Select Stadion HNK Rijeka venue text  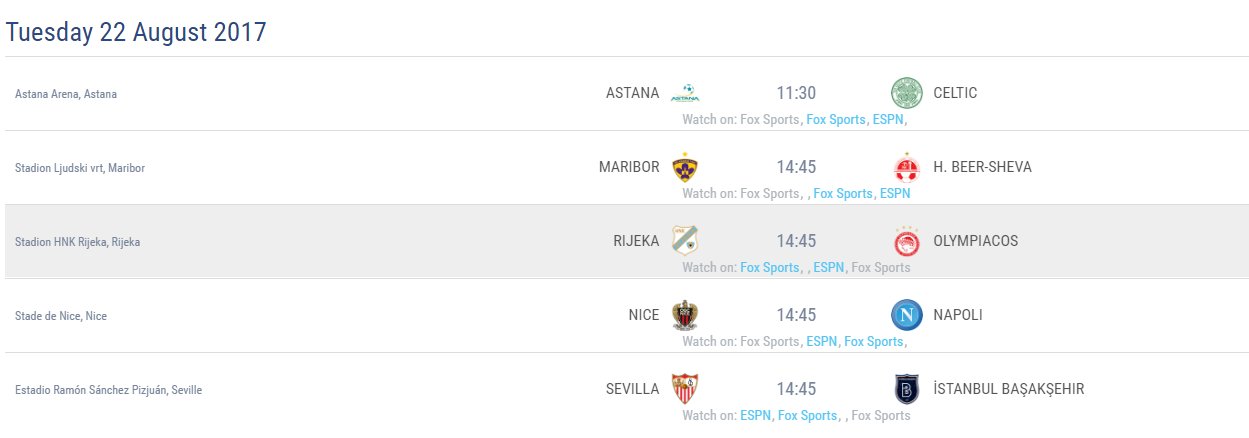pyautogui.click(x=77, y=242)
